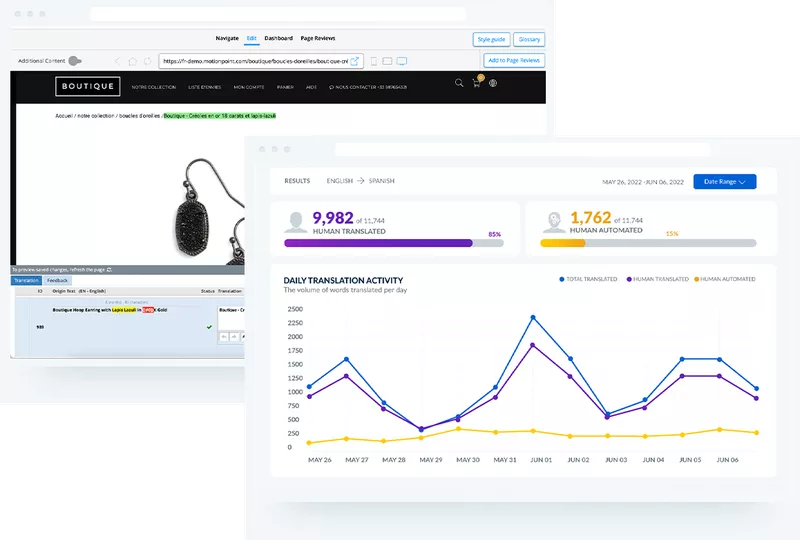800x540 pixels.
Task: Click the earring product image
Action: click(x=209, y=212)
